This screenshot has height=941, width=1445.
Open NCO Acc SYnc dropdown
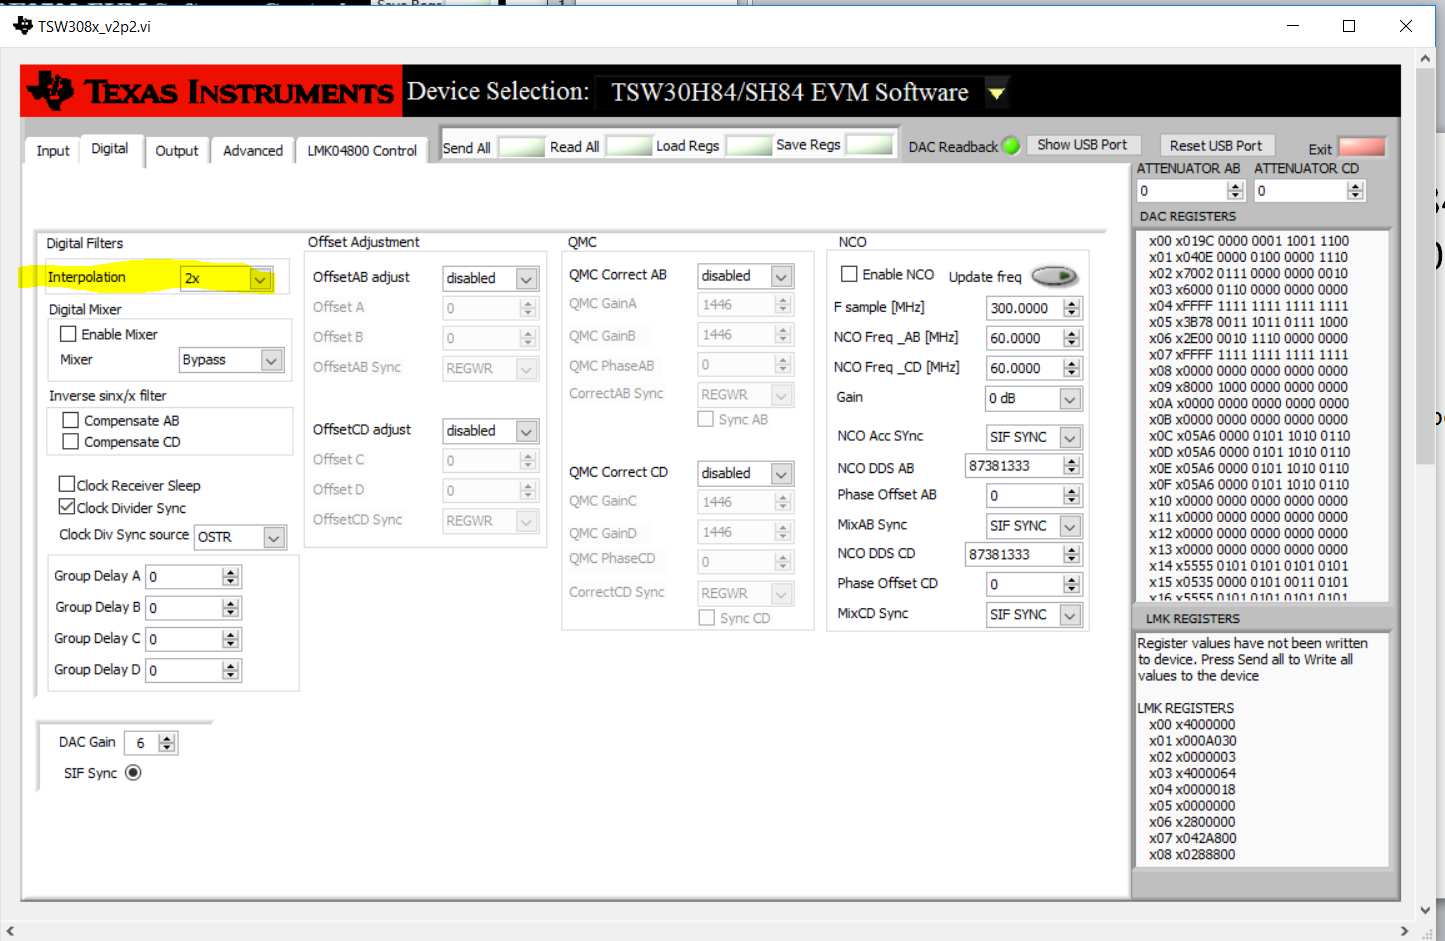pos(1070,437)
